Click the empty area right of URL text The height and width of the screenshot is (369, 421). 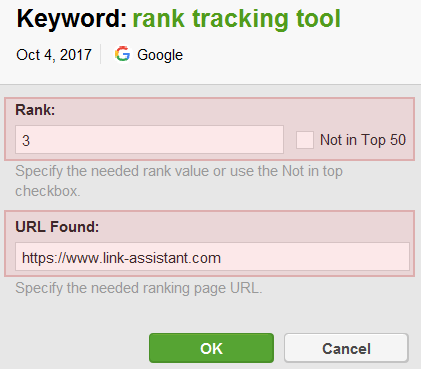pyautogui.click(x=315, y=257)
